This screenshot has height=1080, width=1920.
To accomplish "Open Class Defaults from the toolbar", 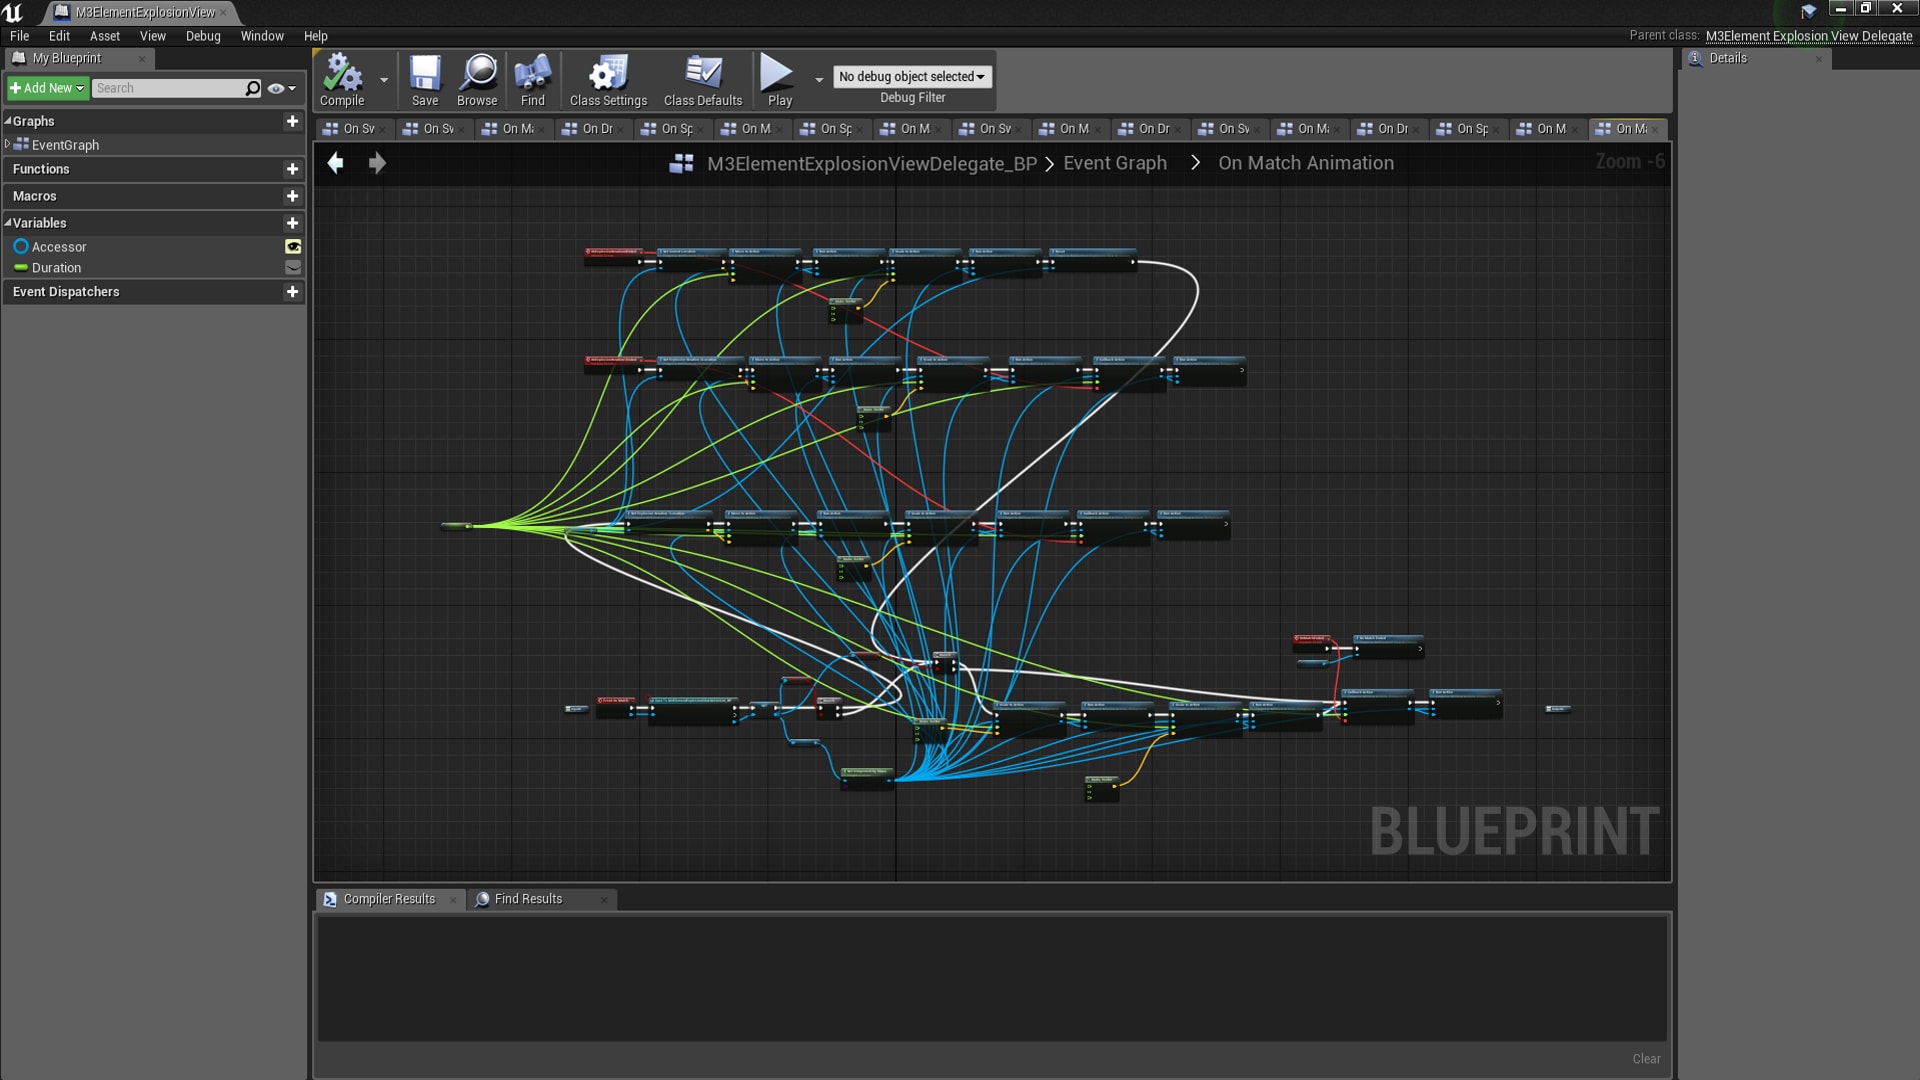I will [x=703, y=72].
